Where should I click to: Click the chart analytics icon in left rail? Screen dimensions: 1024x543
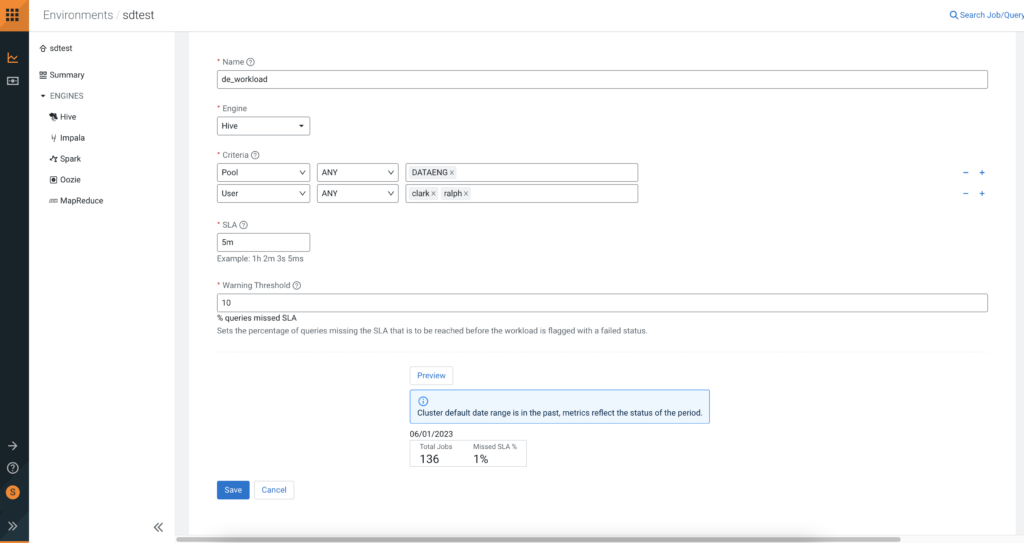pos(13,58)
